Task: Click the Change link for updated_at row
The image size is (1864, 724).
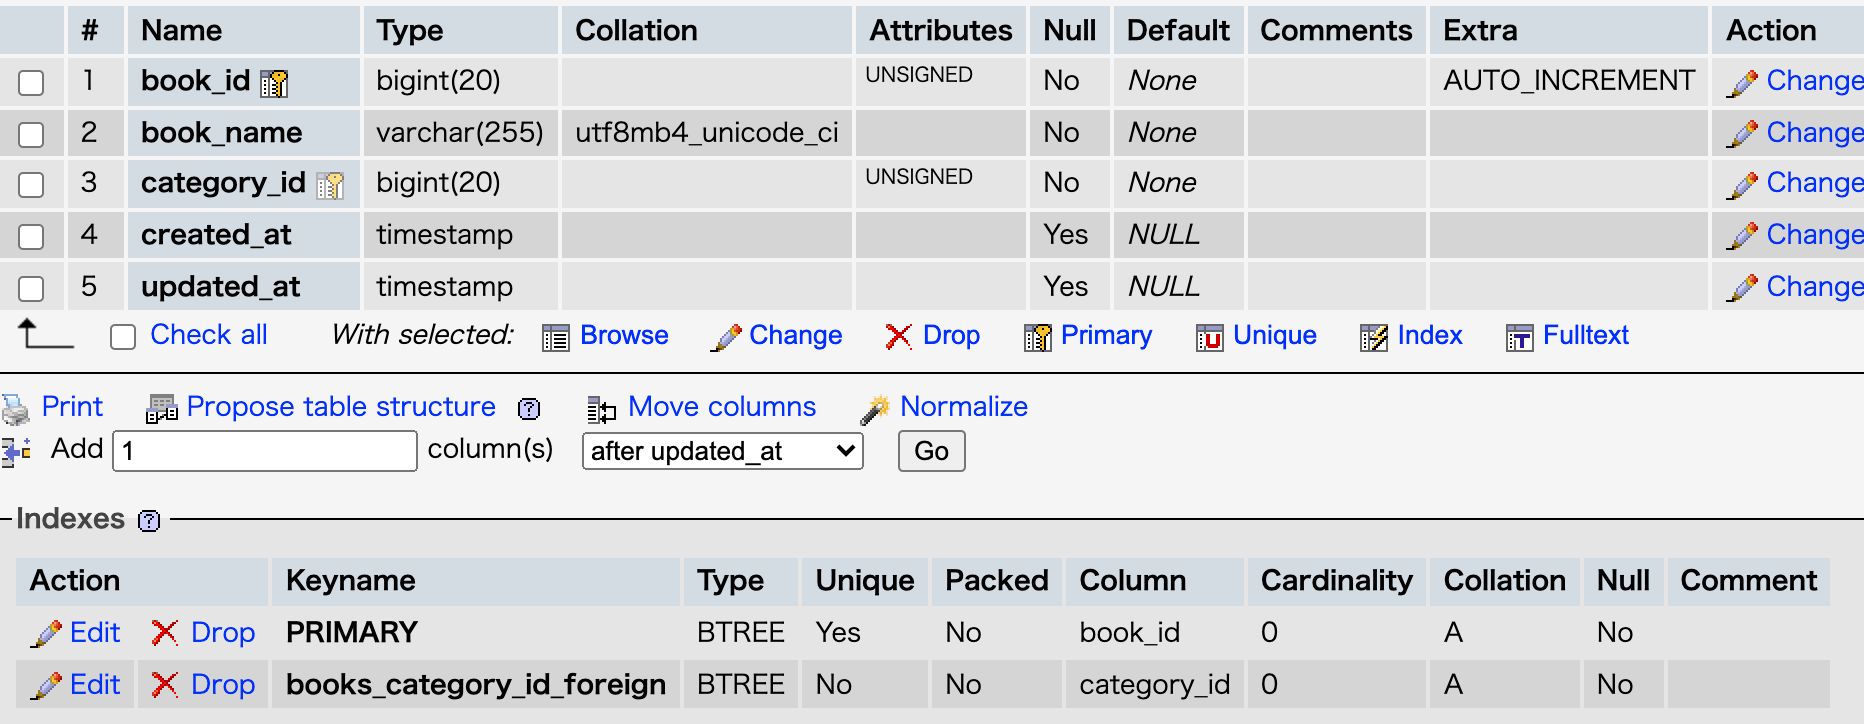Action: pyautogui.click(x=1814, y=287)
